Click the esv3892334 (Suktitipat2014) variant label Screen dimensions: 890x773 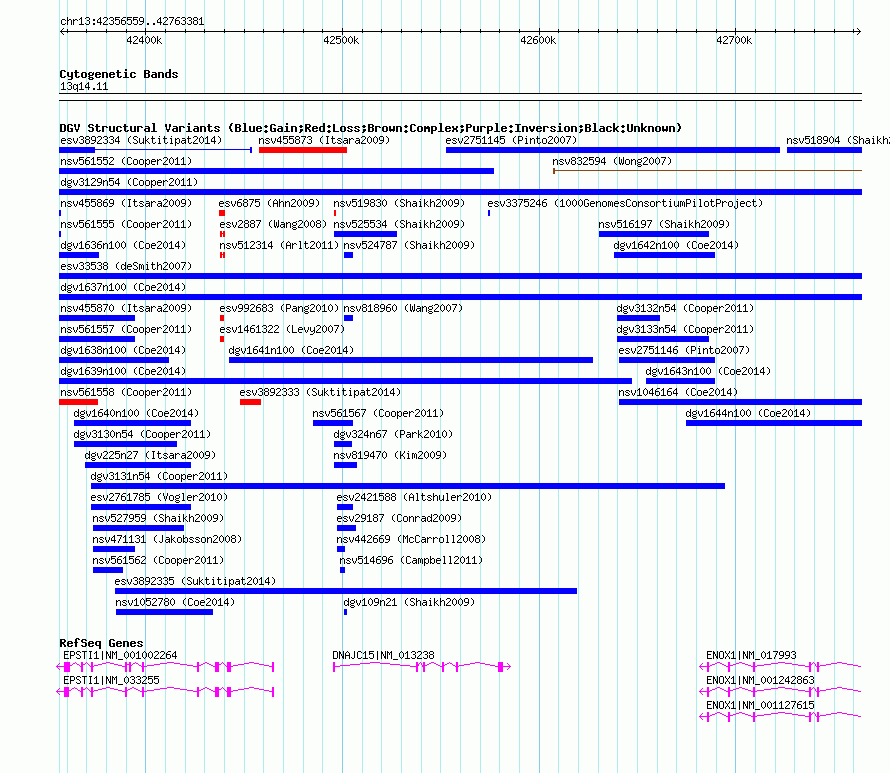tap(141, 140)
